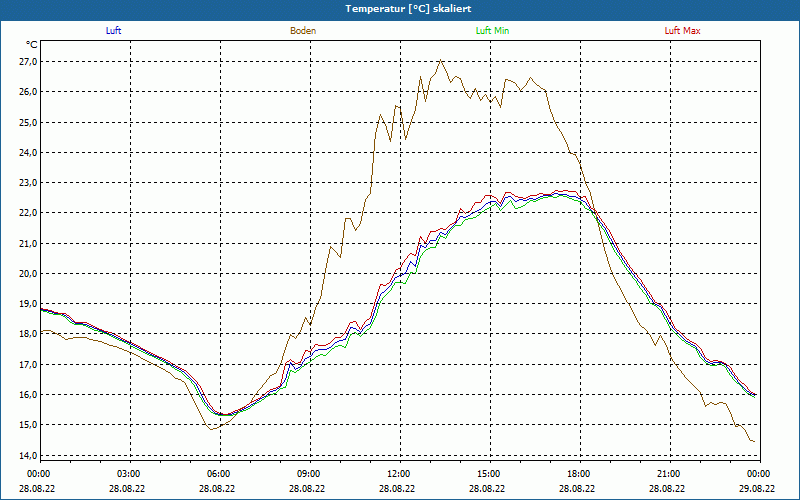Click the 22,0 axis value
The height and width of the screenshot is (500, 800).
(x=27, y=213)
